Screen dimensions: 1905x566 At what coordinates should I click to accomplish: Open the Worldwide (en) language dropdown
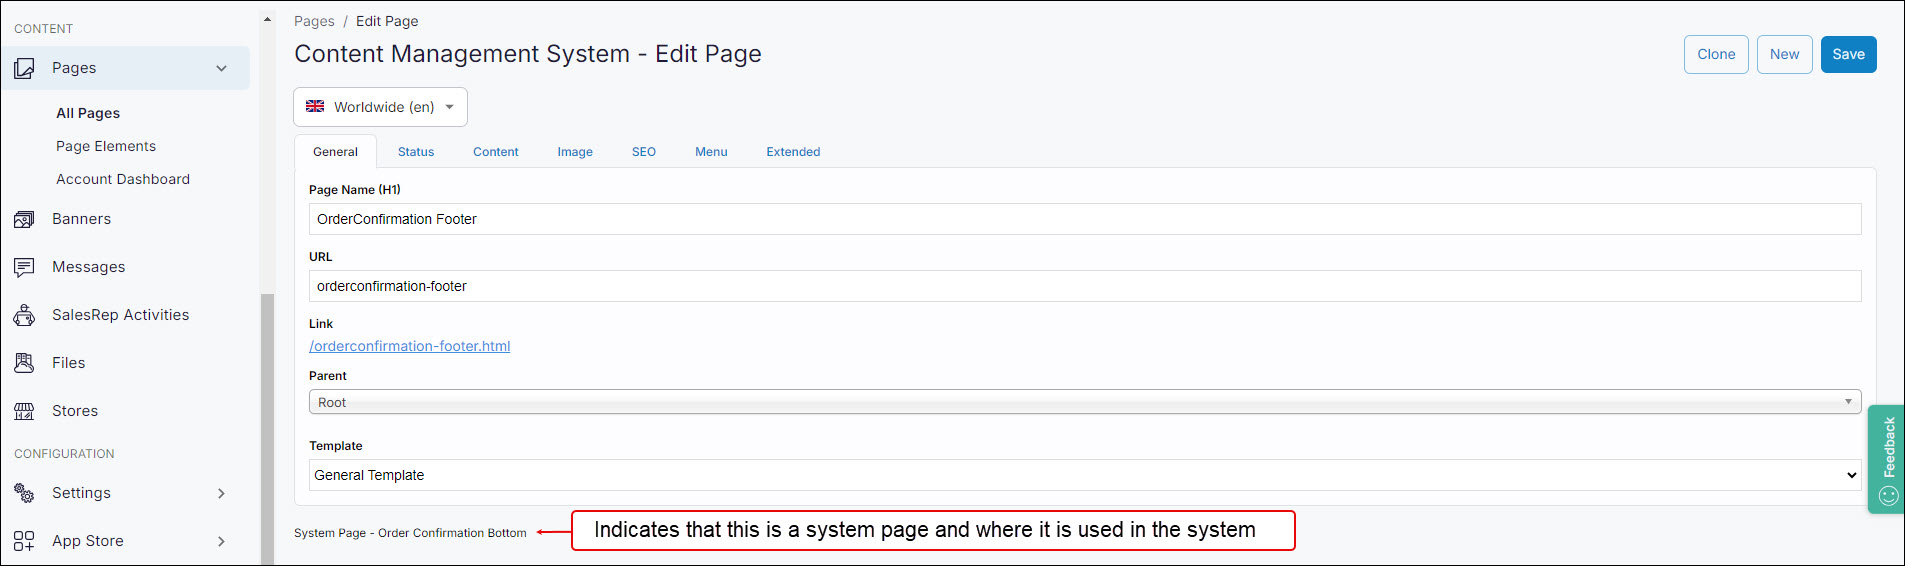pos(380,107)
